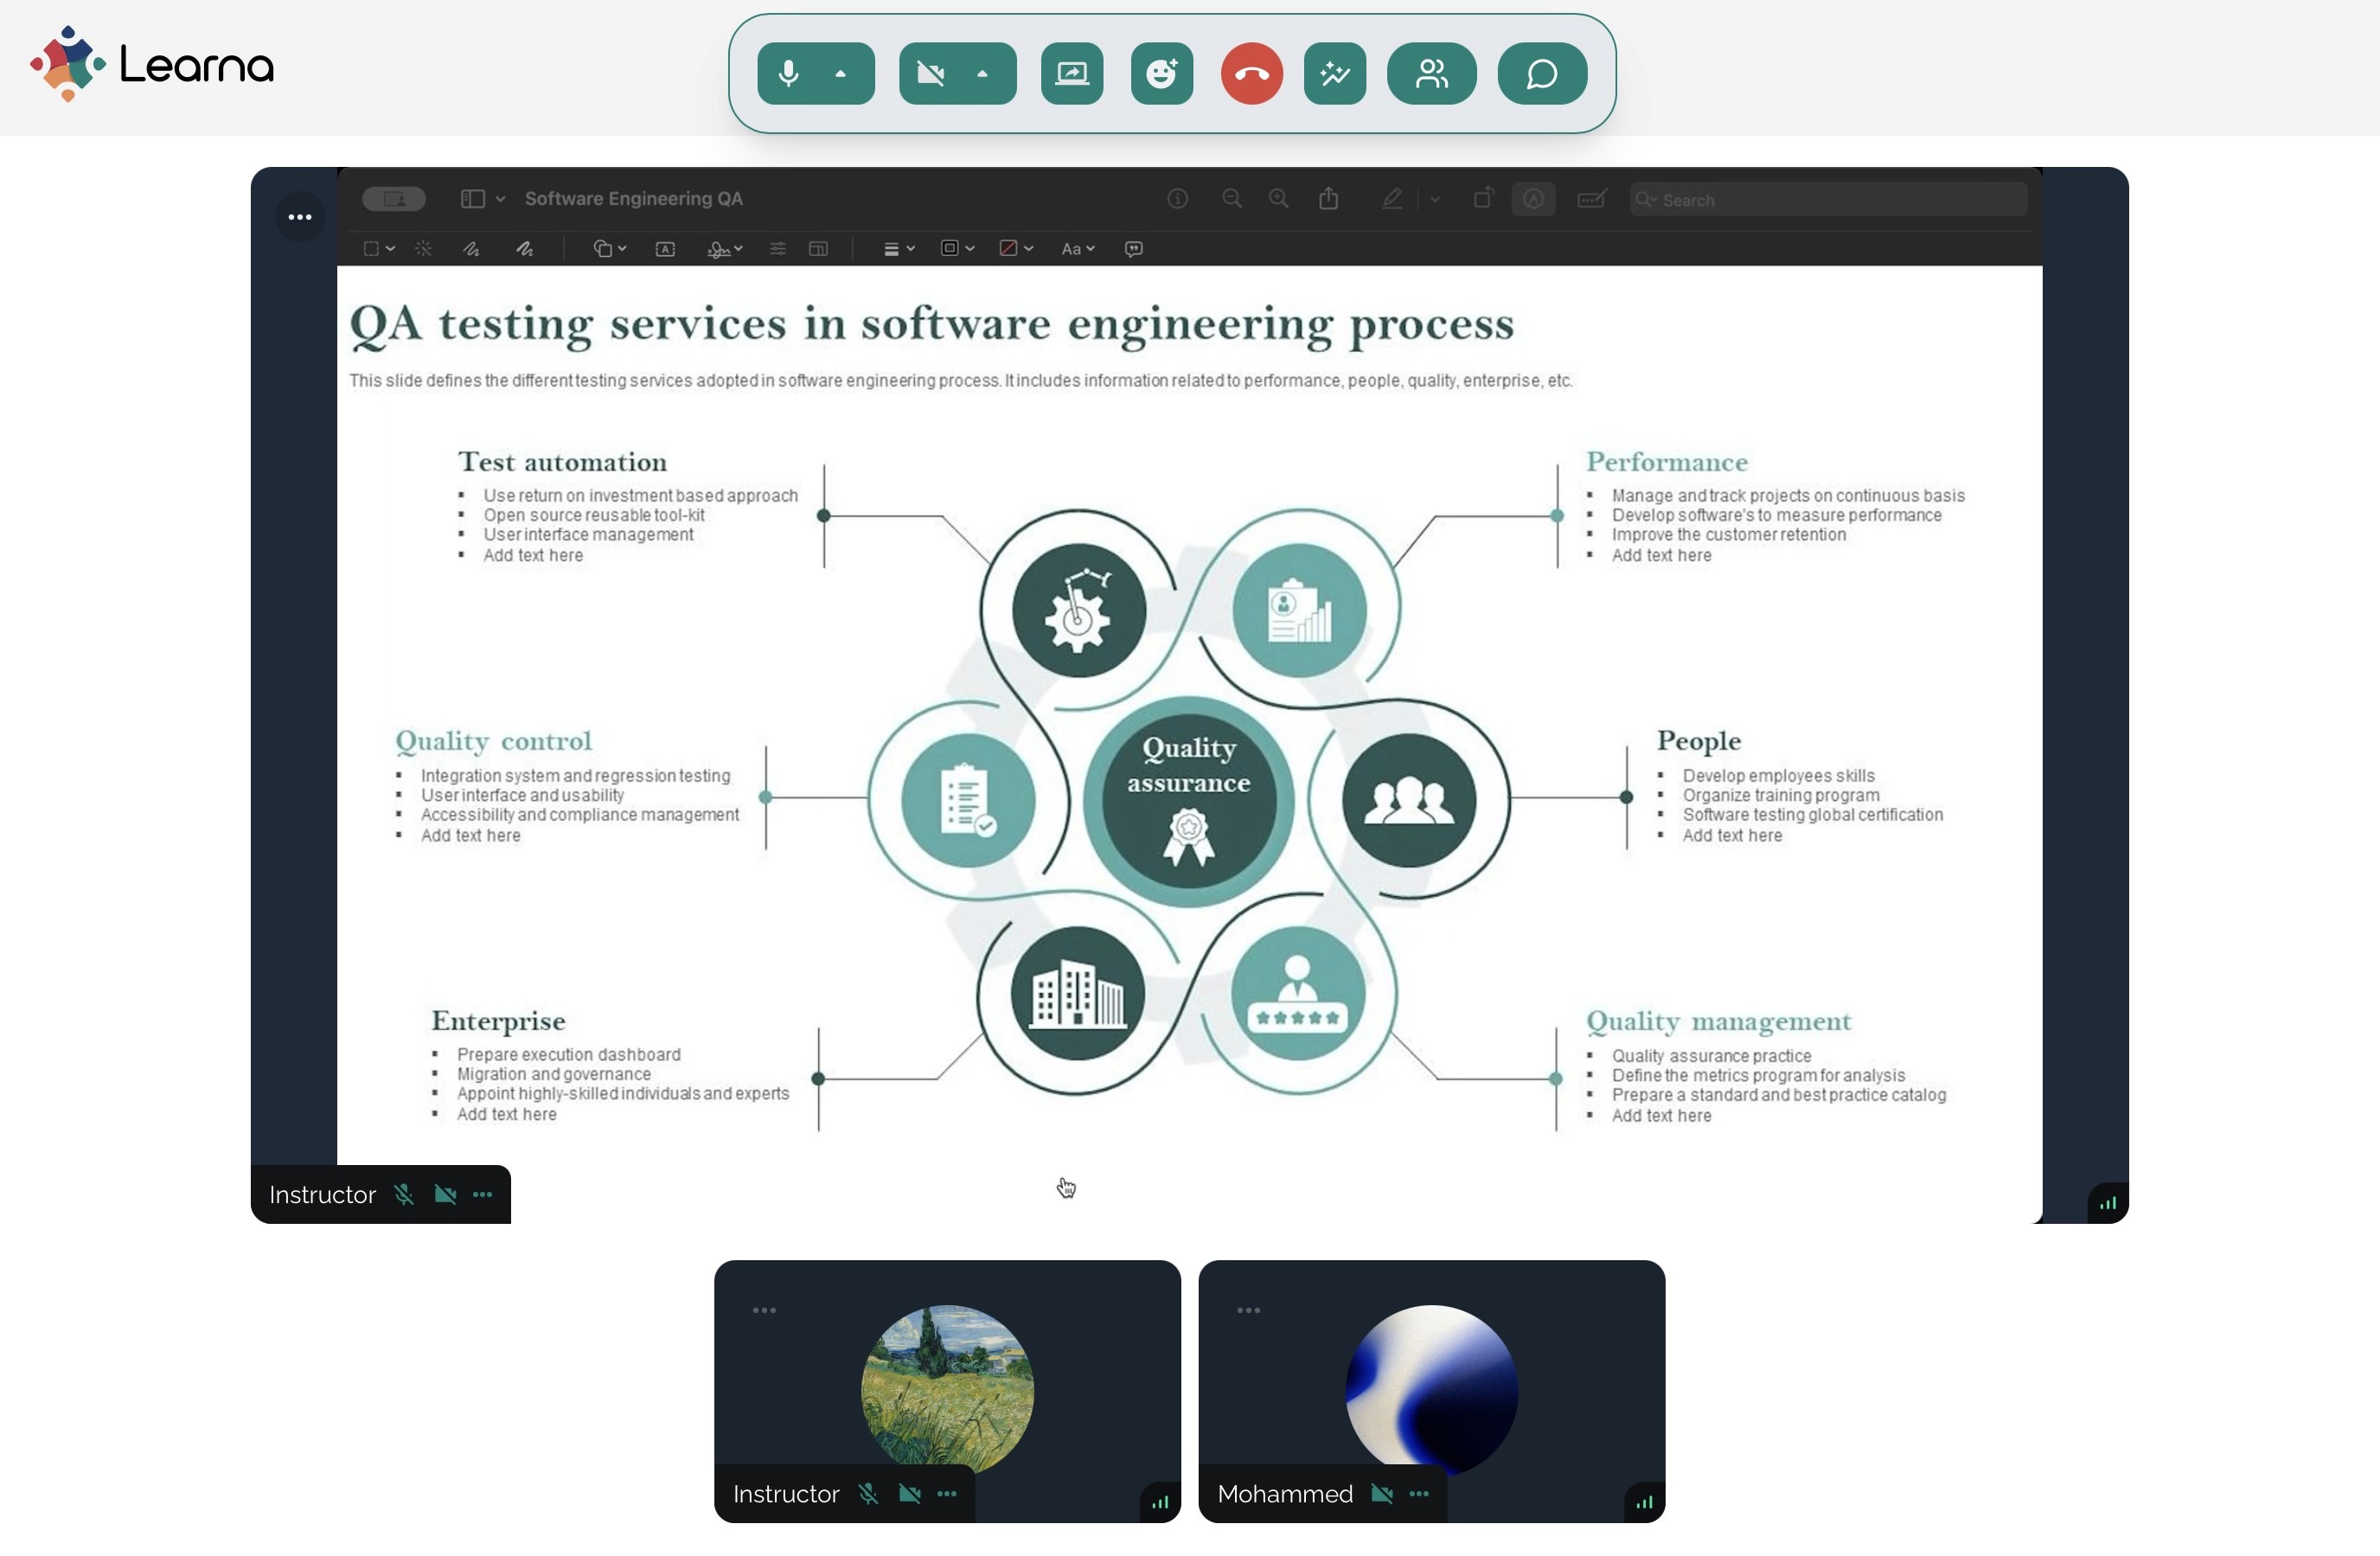This screenshot has height=1556, width=2380.
Task: Toggle the microphone mute button
Action: coord(789,74)
